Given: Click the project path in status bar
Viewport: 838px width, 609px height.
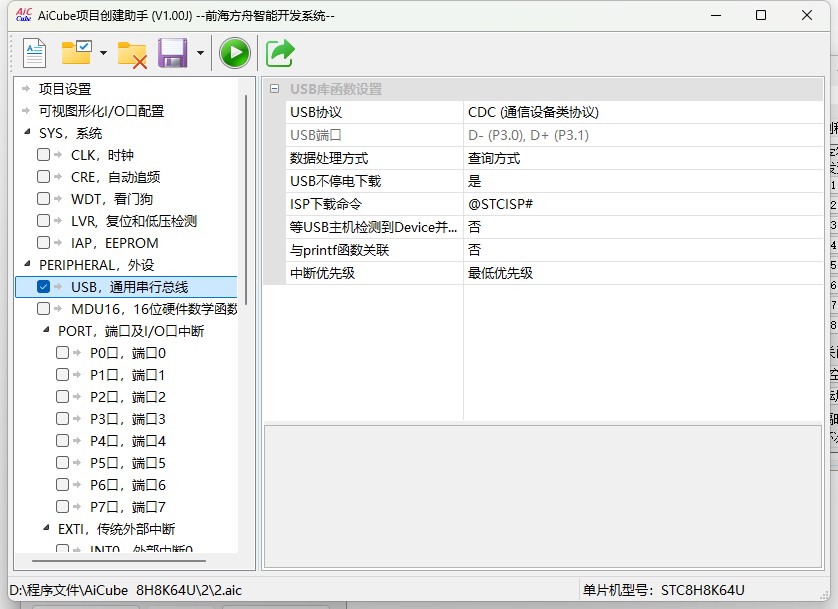Looking at the screenshot, I should 126,590.
